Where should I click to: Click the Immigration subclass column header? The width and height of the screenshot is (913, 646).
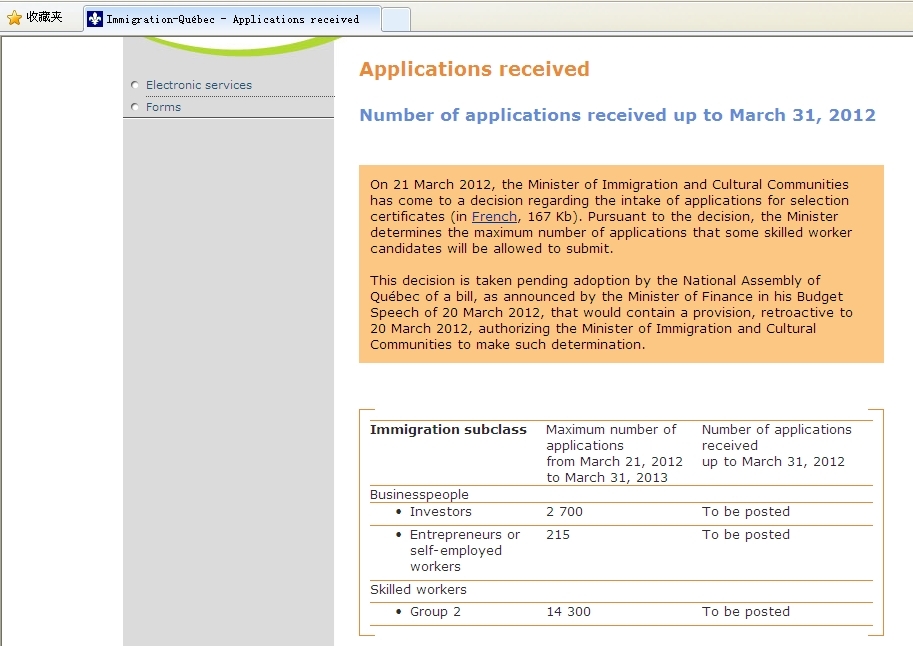pos(448,430)
